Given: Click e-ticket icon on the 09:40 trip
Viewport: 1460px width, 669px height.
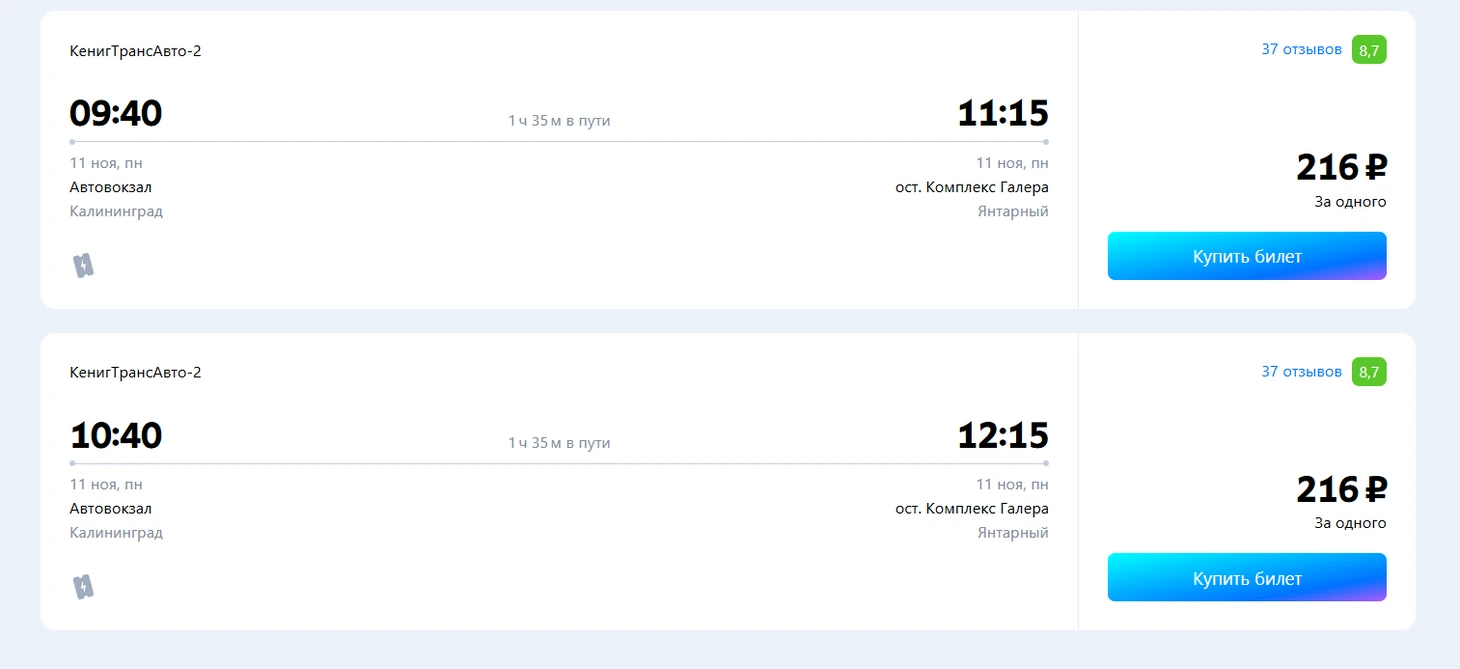Looking at the screenshot, I should coord(83,265).
